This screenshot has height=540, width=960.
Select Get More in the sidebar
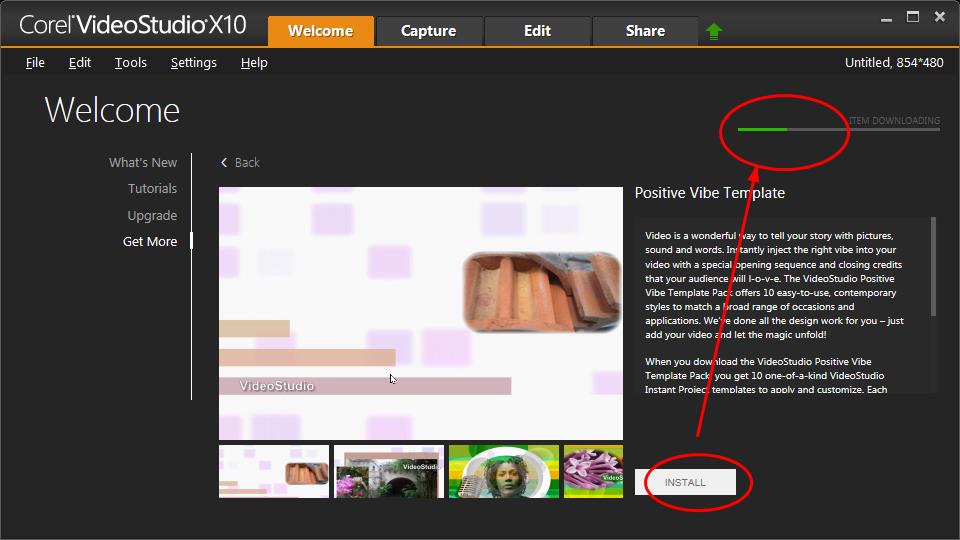150,241
